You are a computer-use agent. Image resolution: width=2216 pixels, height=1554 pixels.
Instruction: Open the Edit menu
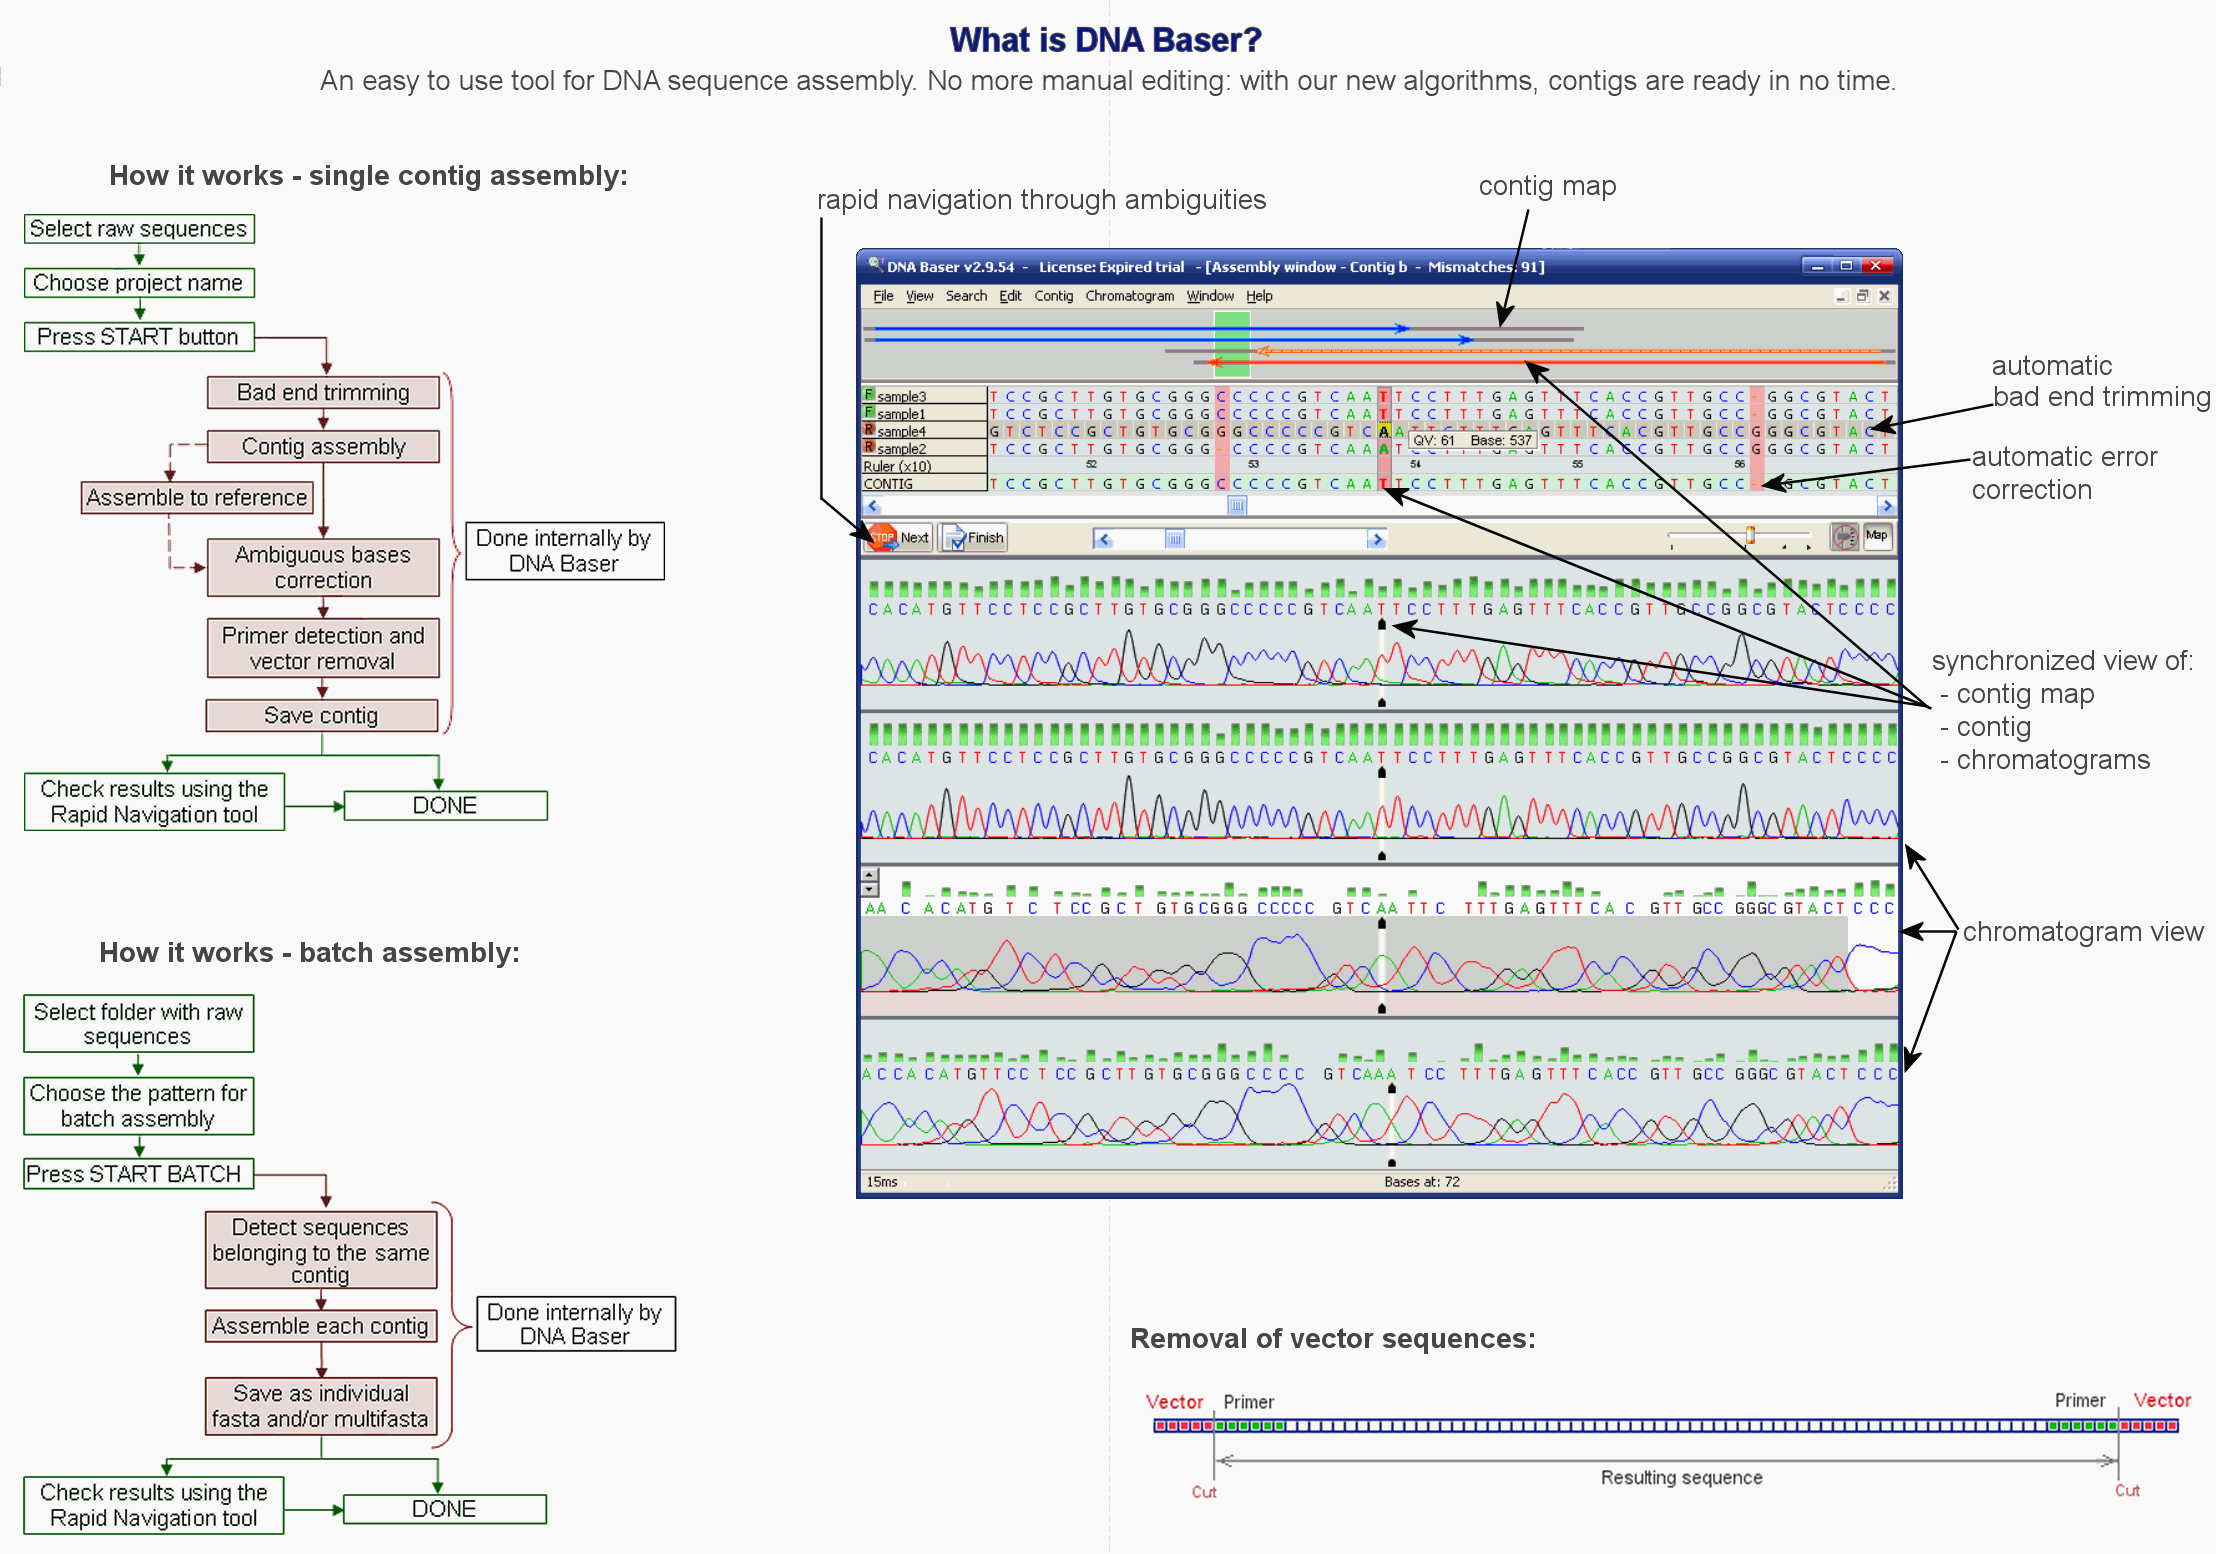1010,296
